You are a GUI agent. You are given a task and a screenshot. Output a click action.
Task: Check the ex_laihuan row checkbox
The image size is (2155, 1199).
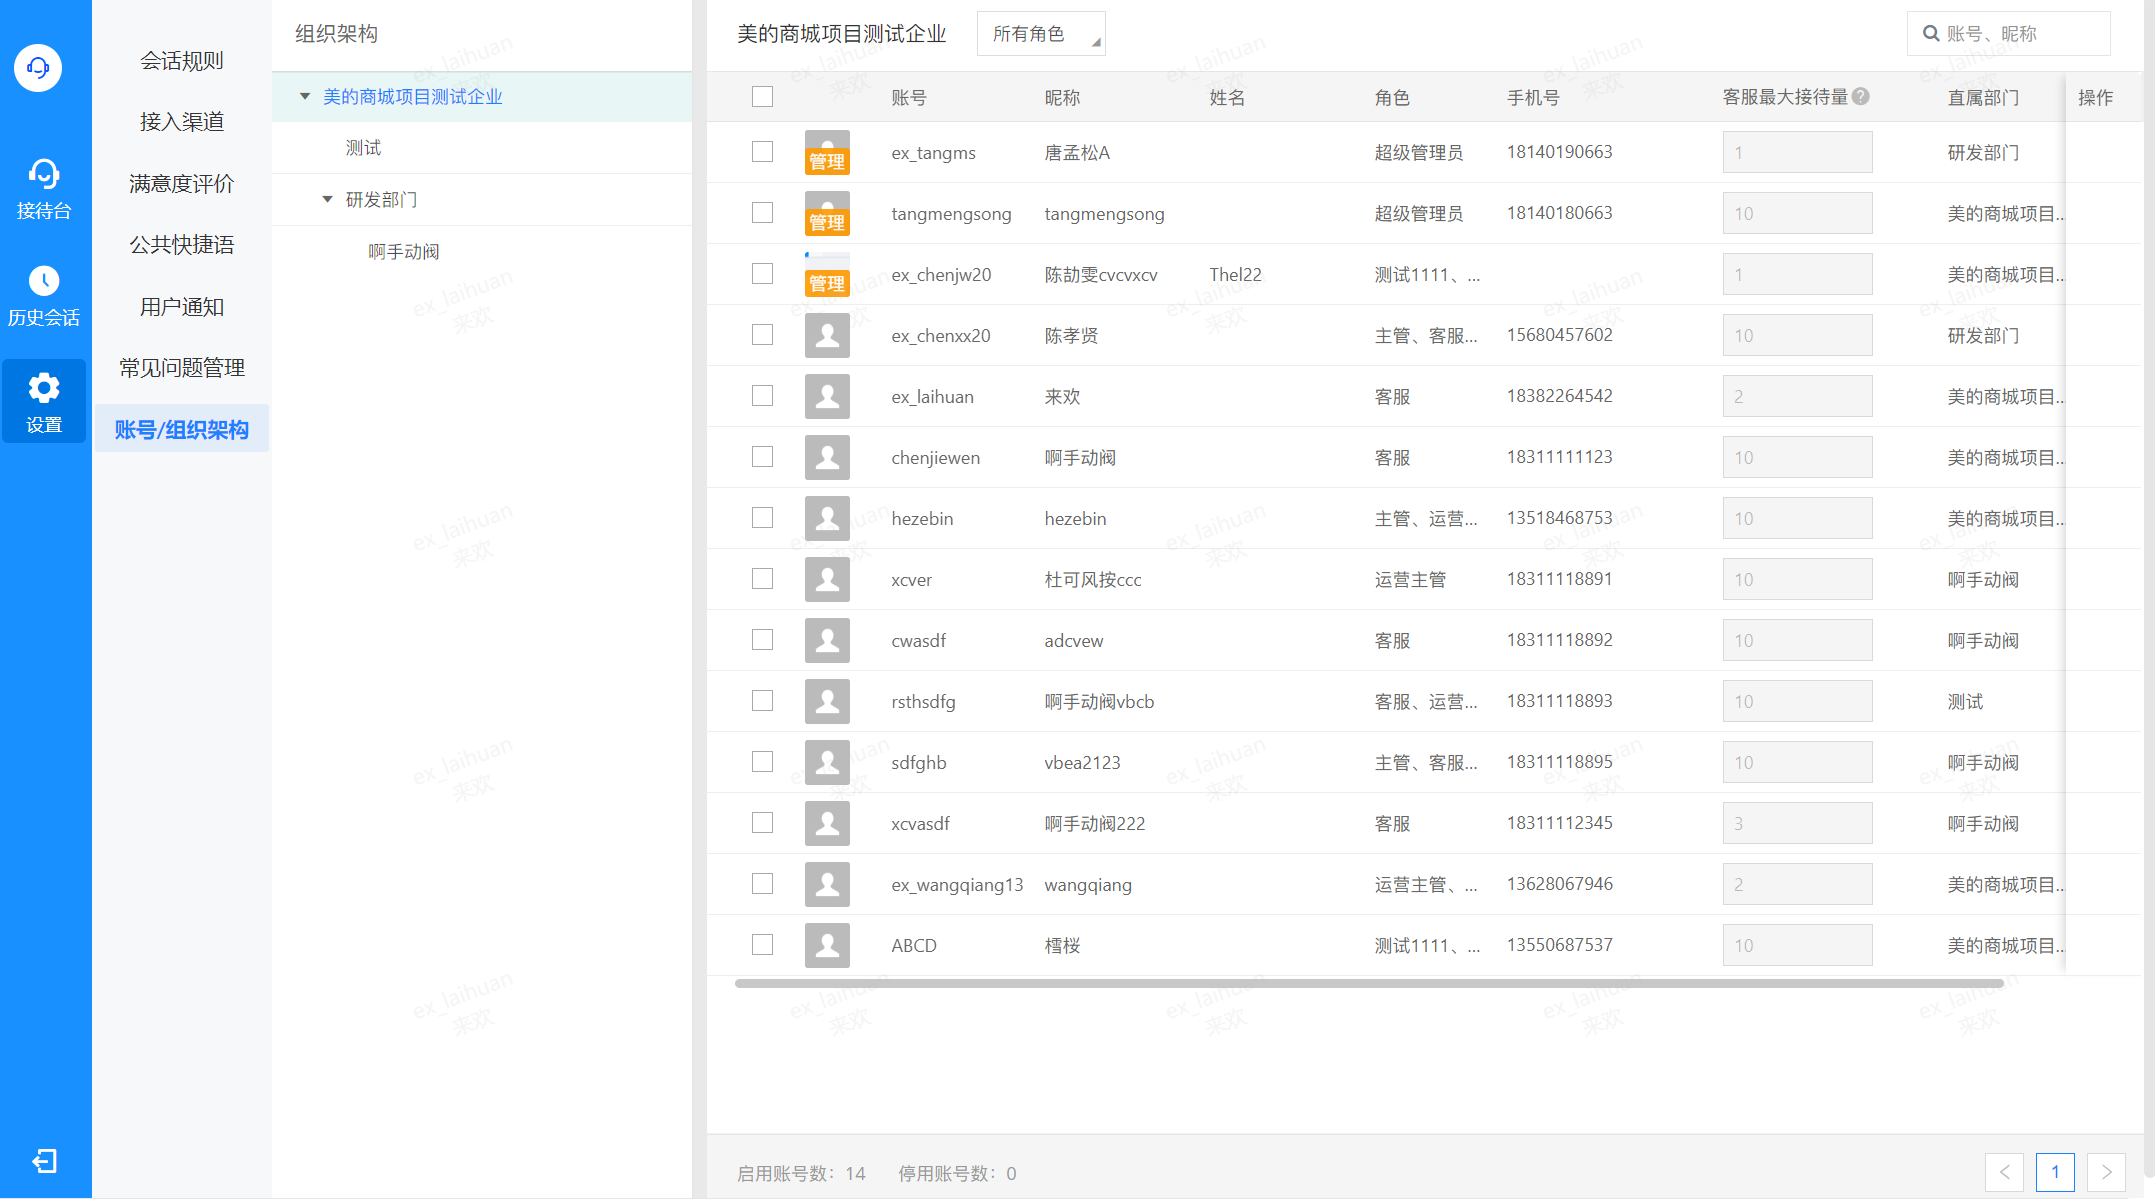763,396
